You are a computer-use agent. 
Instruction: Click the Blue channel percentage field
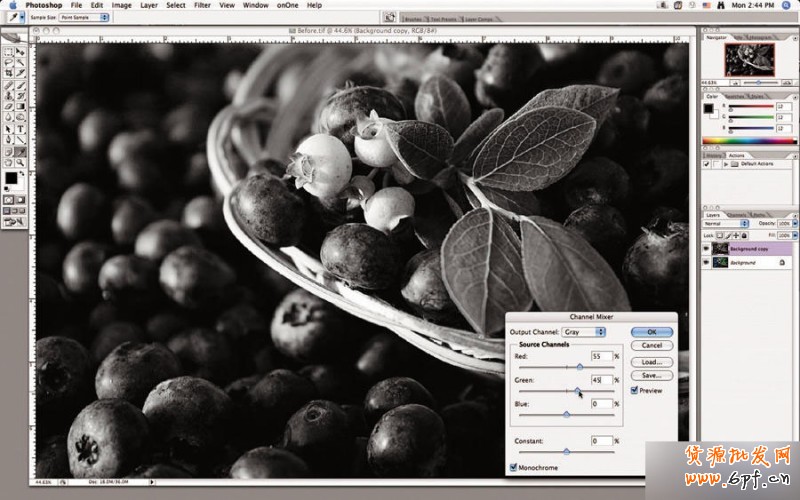coord(601,404)
